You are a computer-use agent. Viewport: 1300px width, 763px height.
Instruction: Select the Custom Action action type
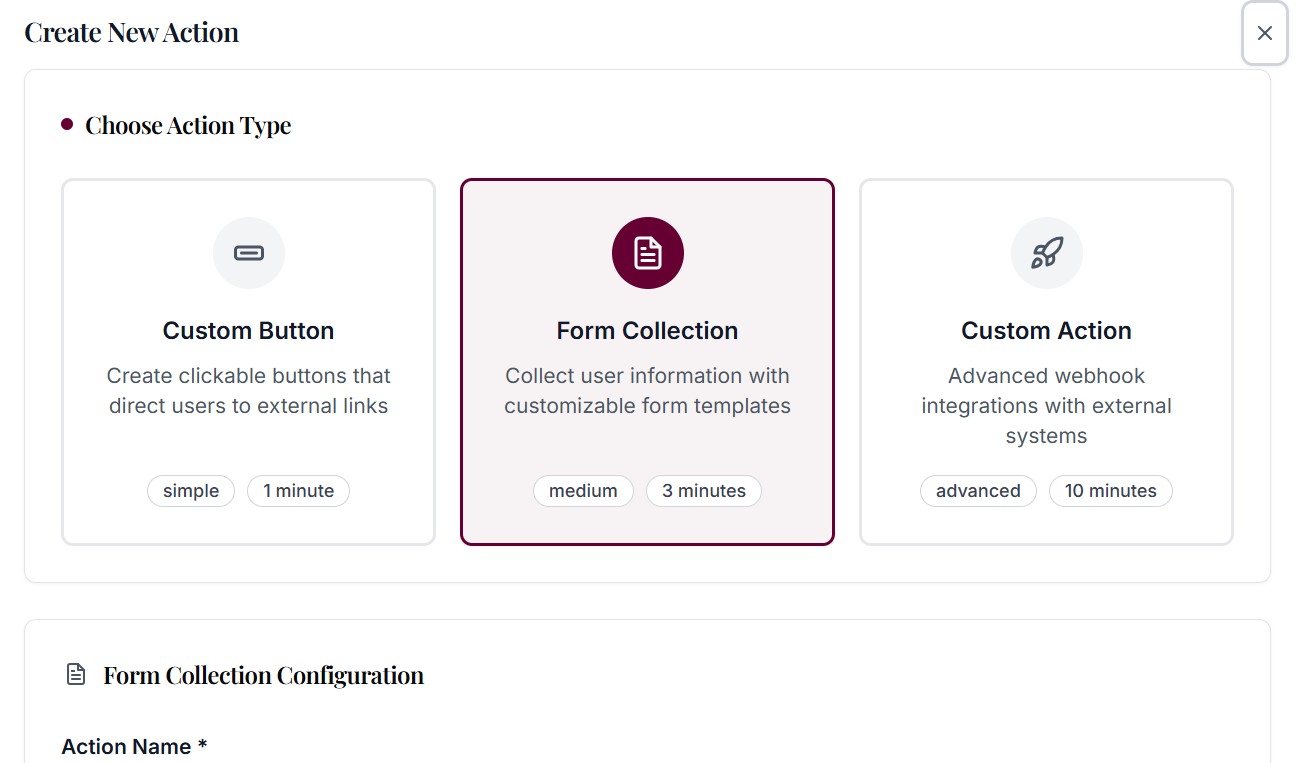point(1046,361)
